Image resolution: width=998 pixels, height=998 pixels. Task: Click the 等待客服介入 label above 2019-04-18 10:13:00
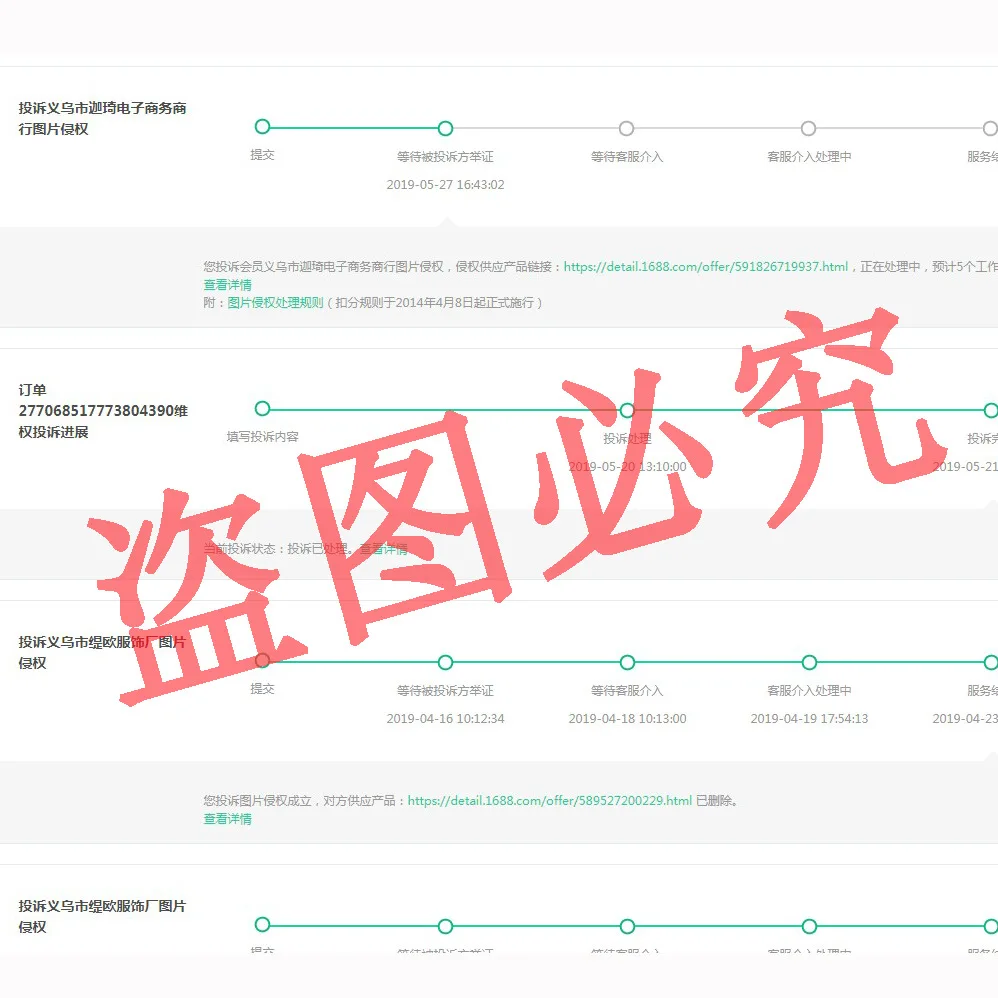[x=627, y=691]
